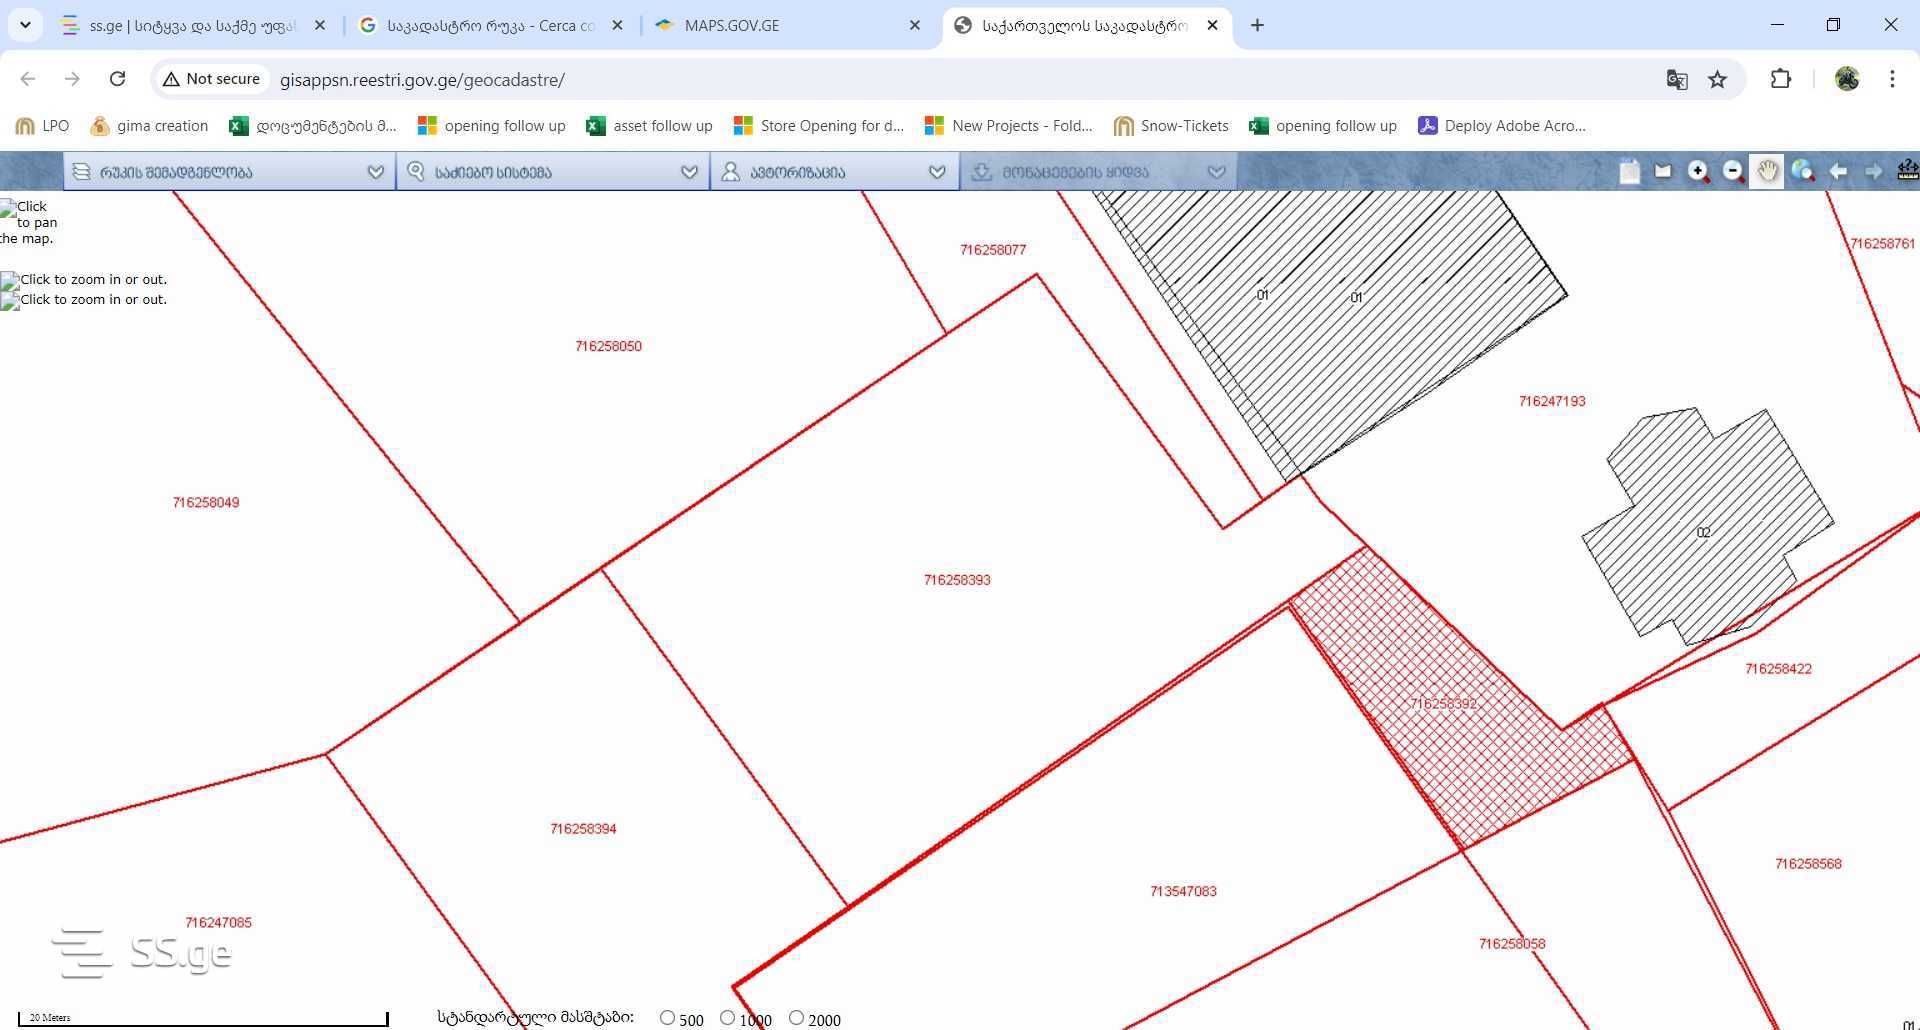Screen dimensions: 1920x1030
Task: Open the measure ruler tool
Action: (x=1907, y=172)
